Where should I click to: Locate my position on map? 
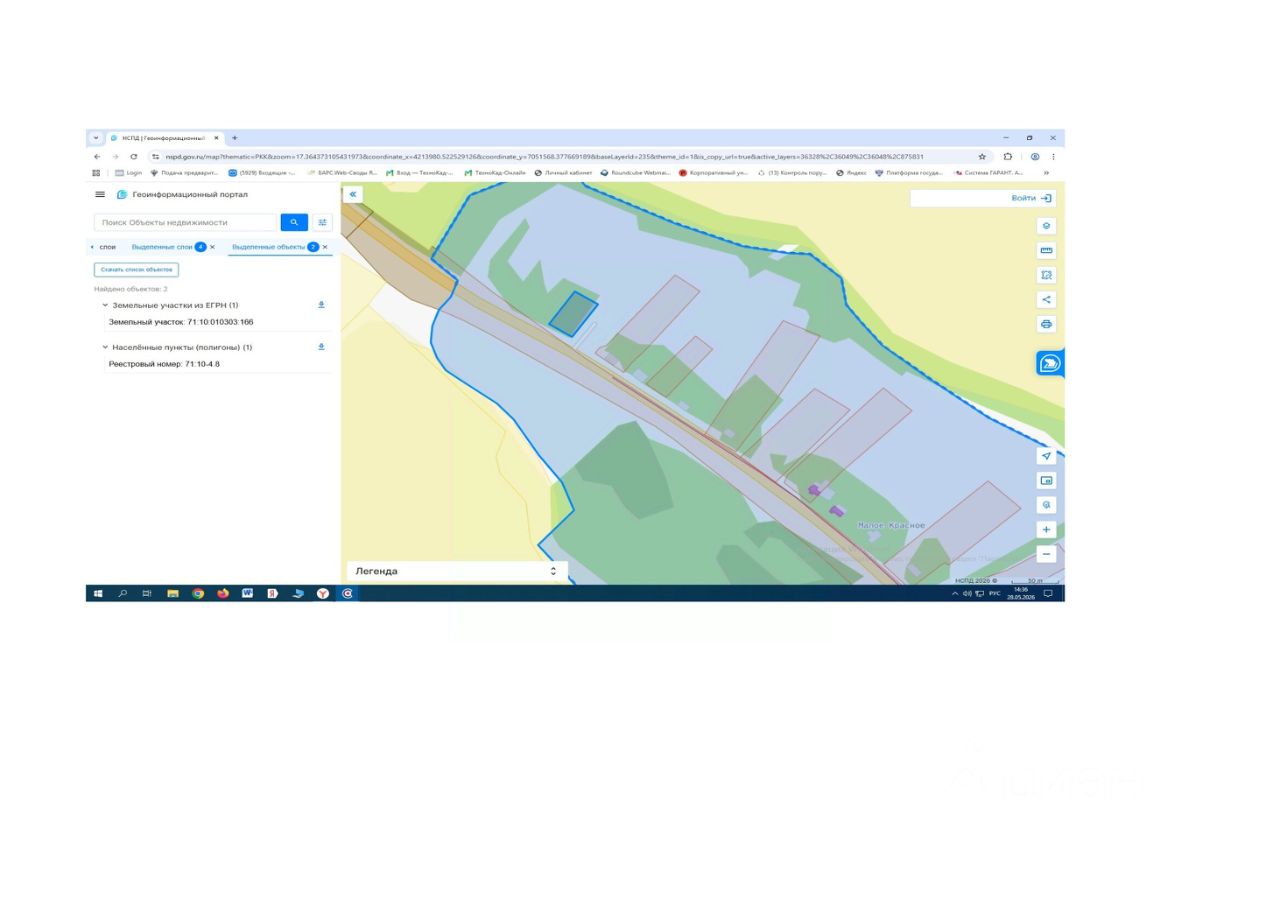tap(1046, 456)
